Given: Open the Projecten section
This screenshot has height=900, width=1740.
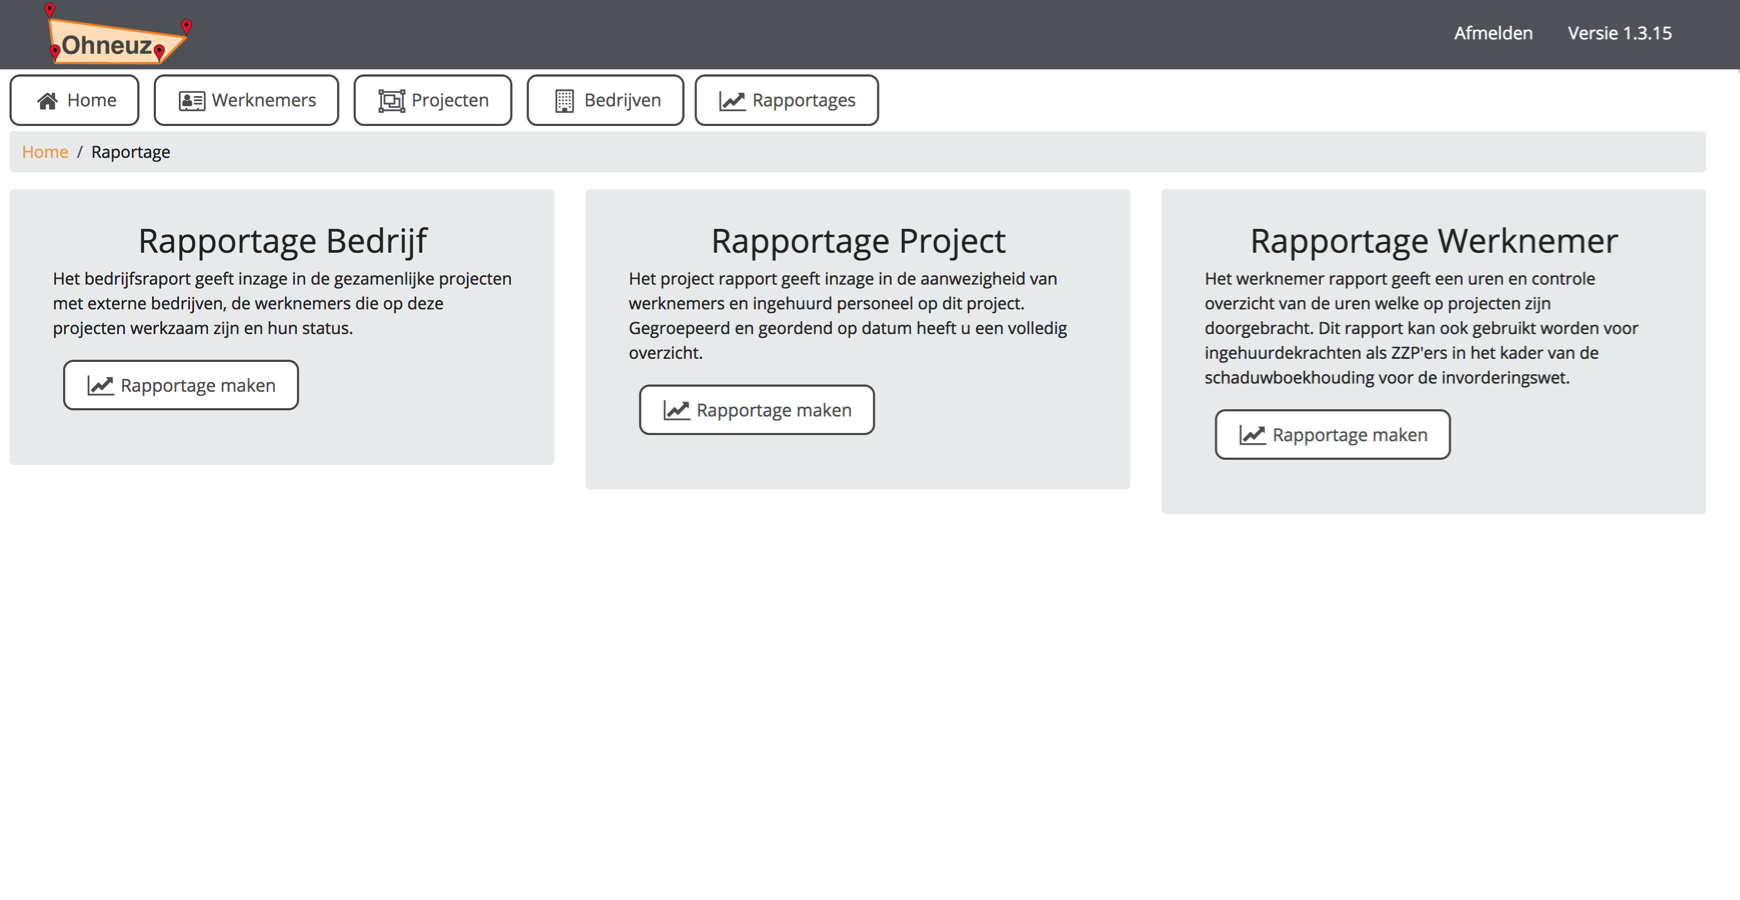Looking at the screenshot, I should pos(433,100).
